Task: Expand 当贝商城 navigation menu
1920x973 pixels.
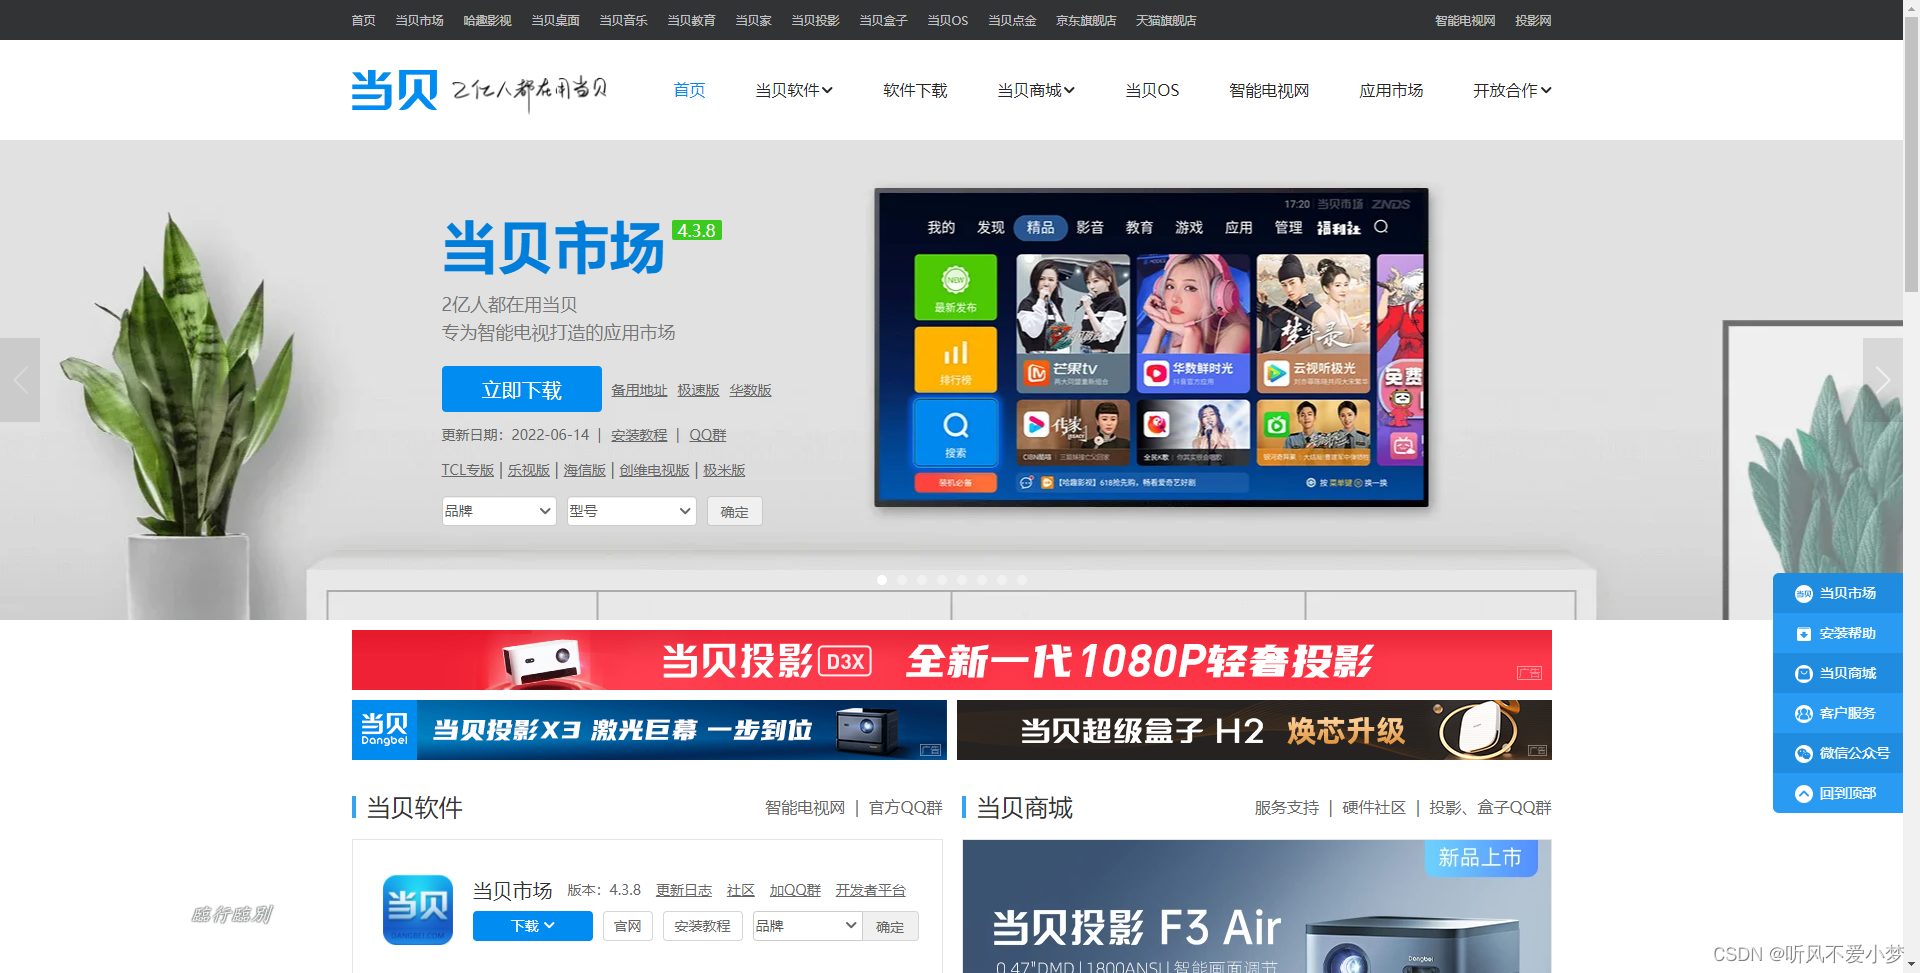Action: (x=1036, y=90)
